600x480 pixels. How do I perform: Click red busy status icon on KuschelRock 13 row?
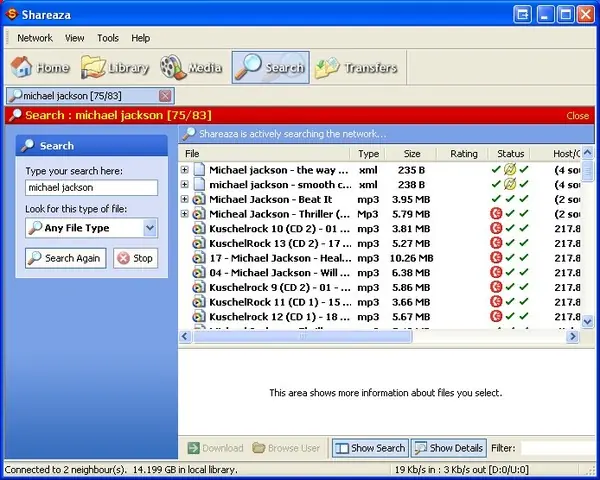[x=496, y=243]
